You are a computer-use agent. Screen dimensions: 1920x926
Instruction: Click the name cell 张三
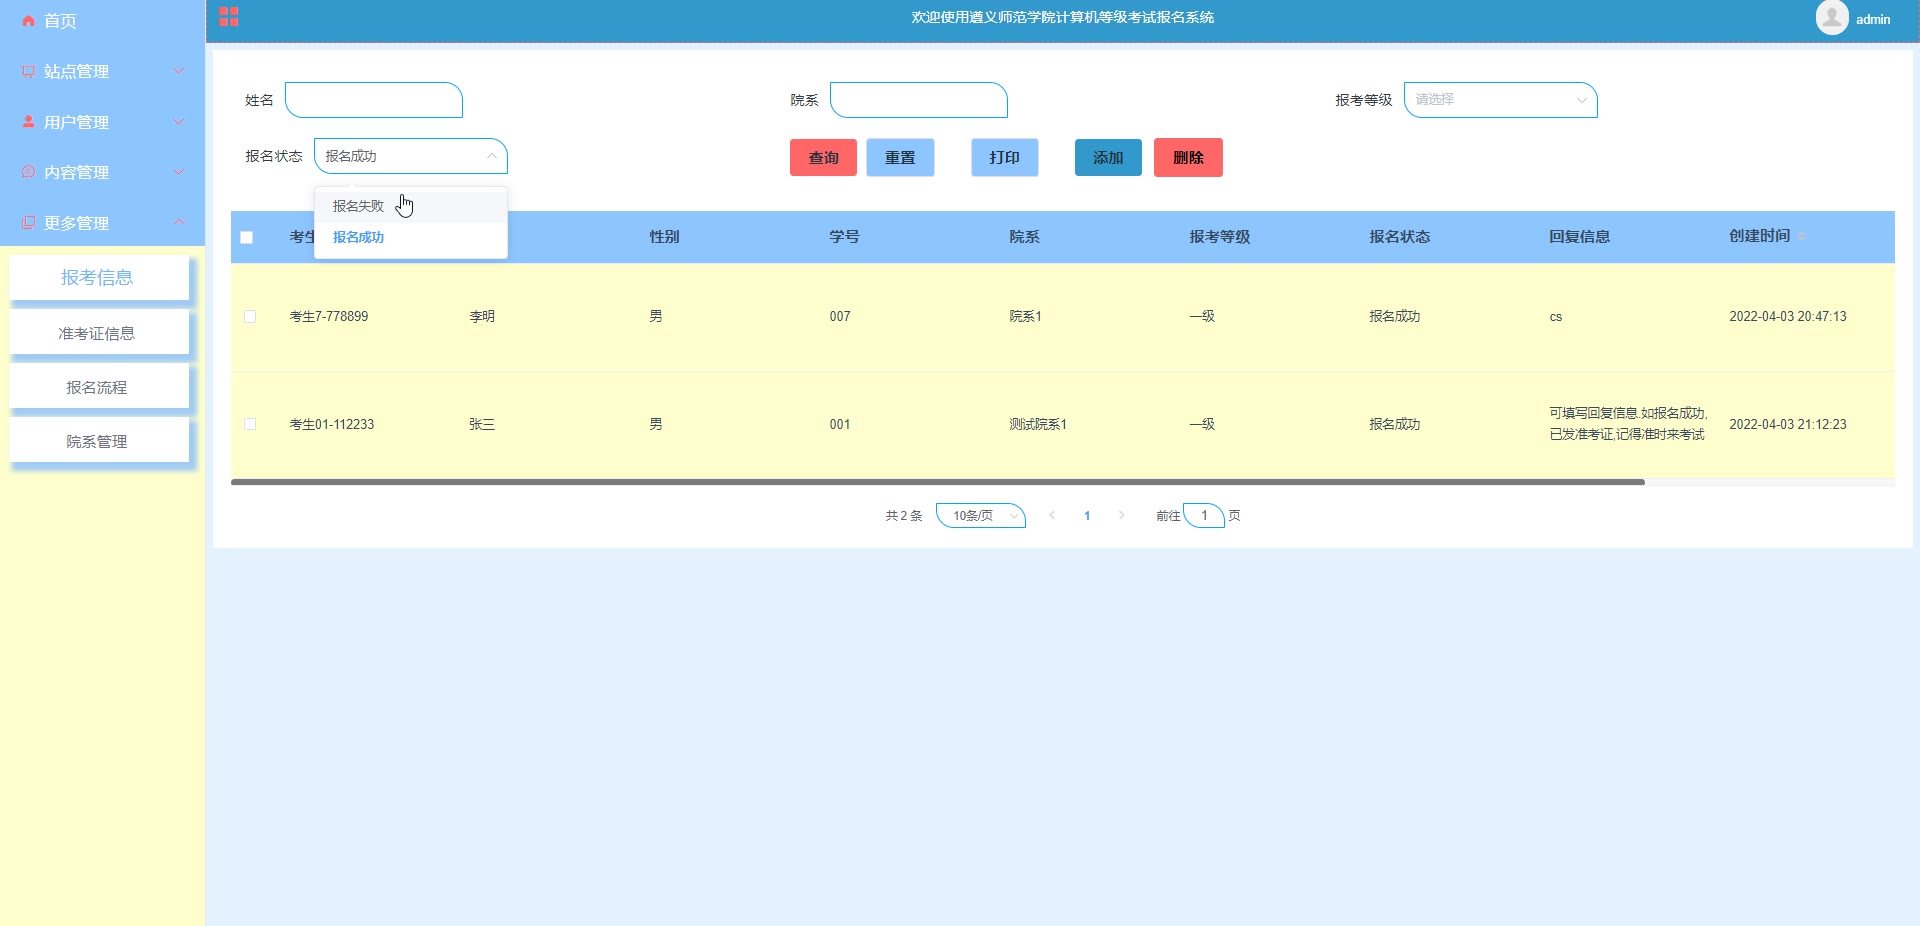482,424
